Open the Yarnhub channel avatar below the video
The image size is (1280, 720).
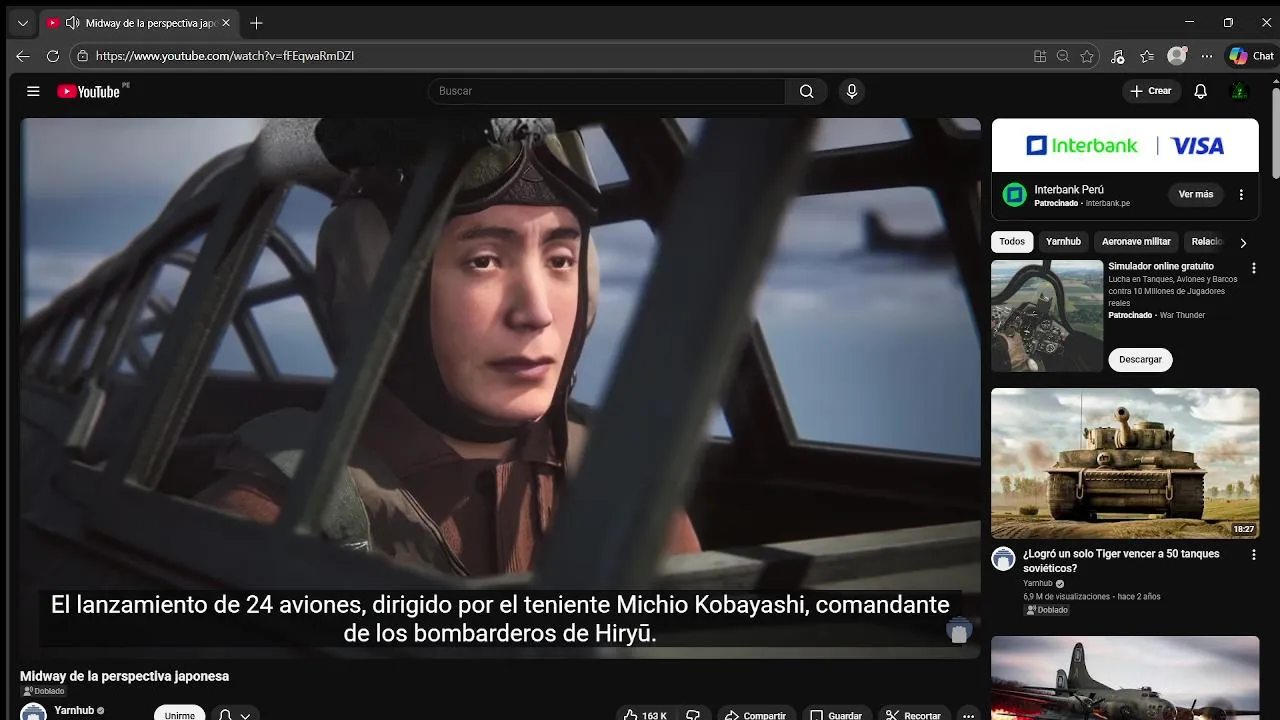[x=33, y=712]
